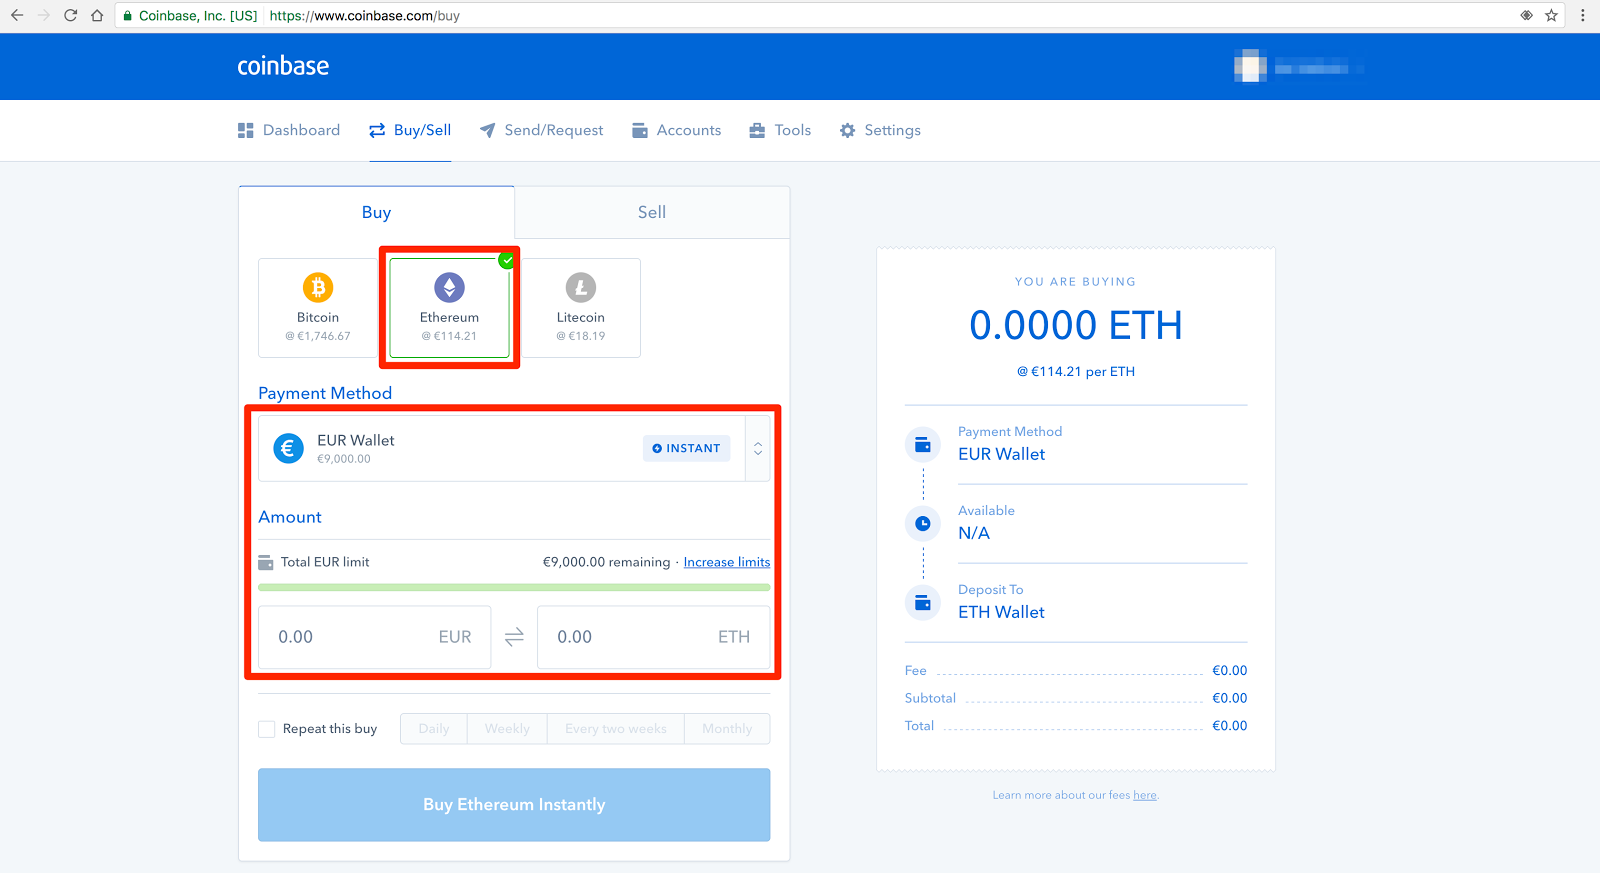Viewport: 1600px width, 873px height.
Task: Click the Settings gear icon
Action: pyautogui.click(x=848, y=130)
